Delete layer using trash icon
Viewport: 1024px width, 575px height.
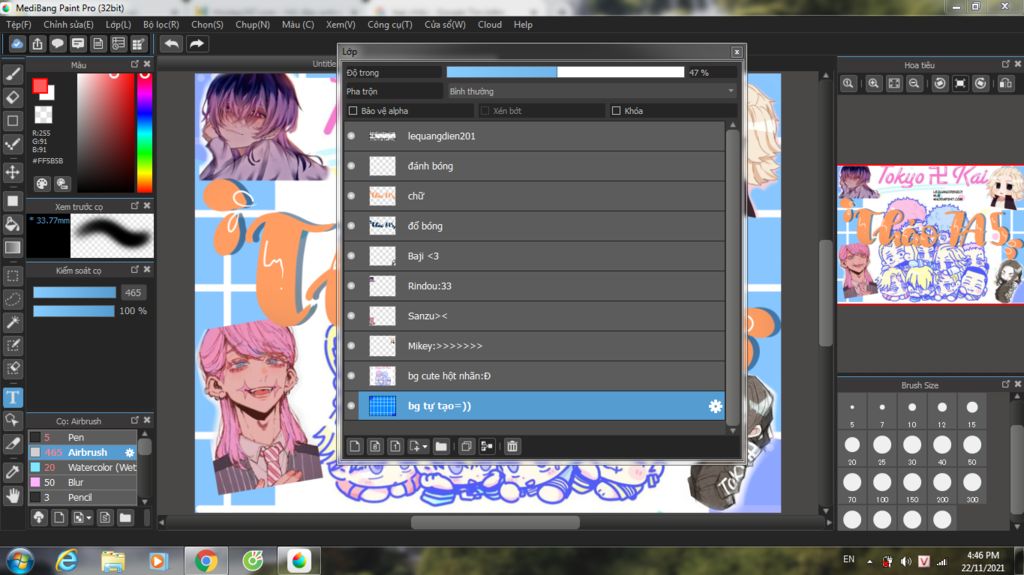tap(512, 446)
